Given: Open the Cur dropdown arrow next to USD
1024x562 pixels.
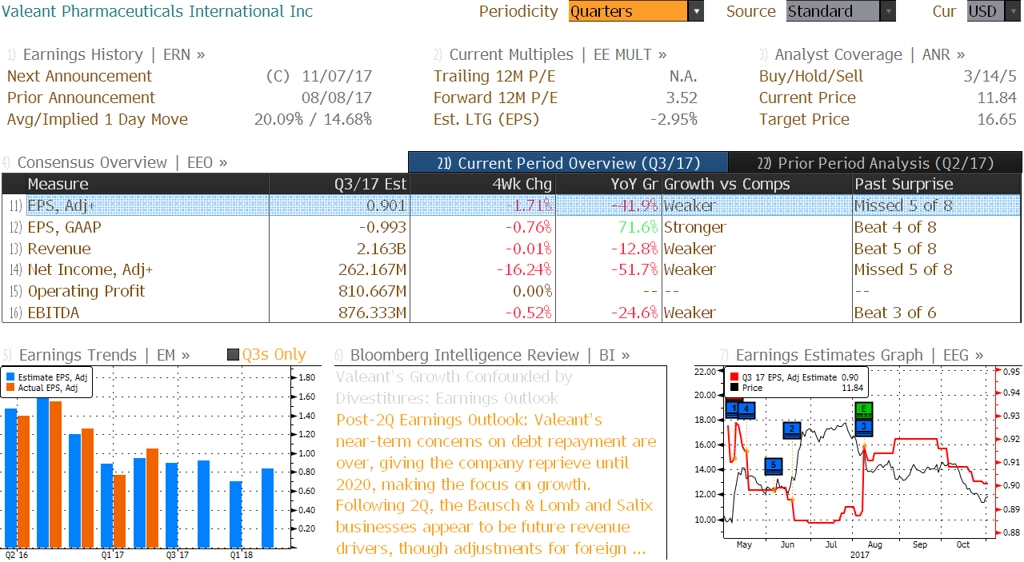Looking at the screenshot, I should [x=1014, y=11].
